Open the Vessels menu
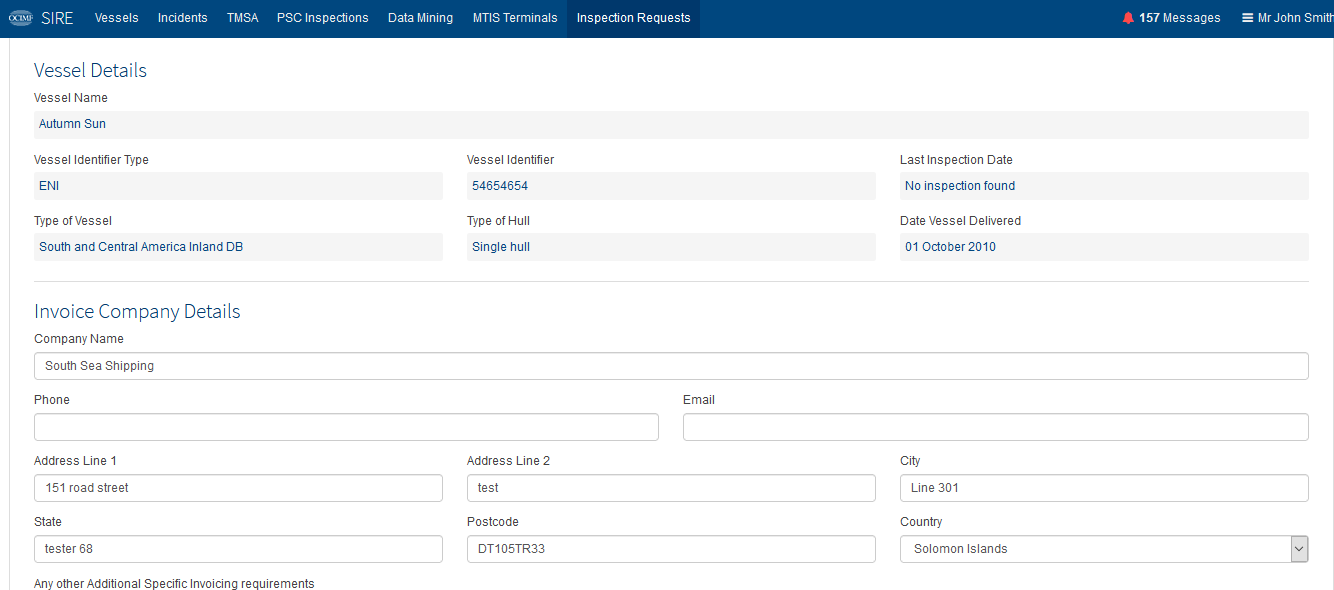 click(x=117, y=18)
